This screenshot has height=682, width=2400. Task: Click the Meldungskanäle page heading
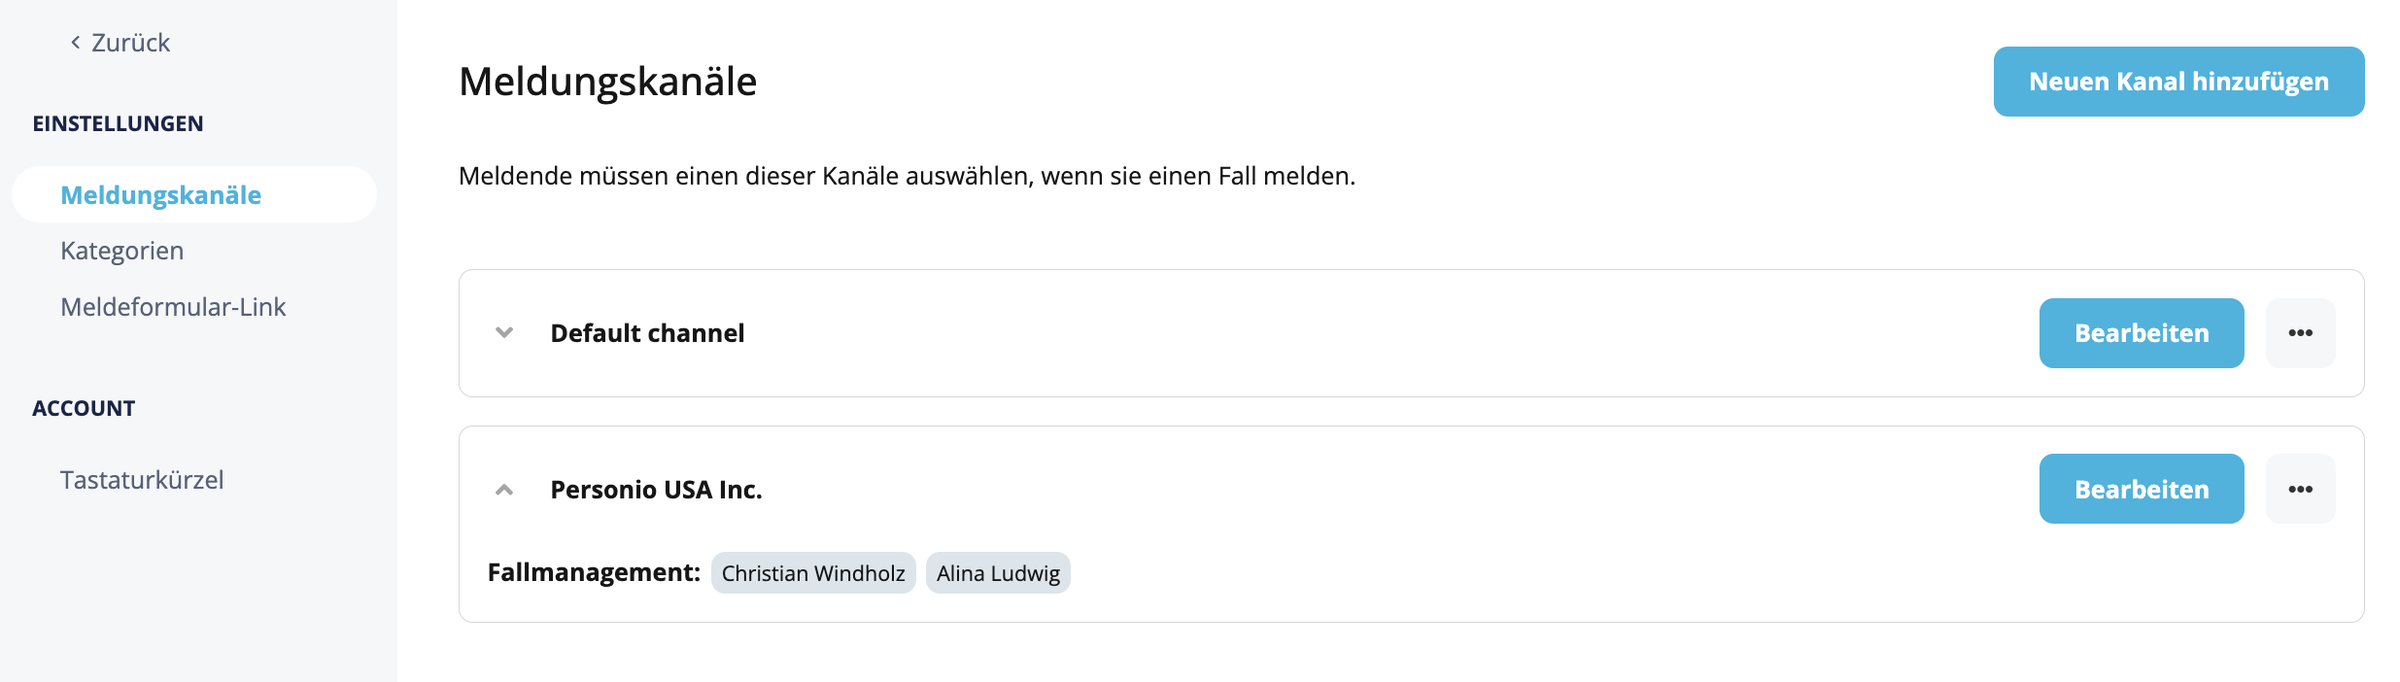pyautogui.click(x=607, y=81)
